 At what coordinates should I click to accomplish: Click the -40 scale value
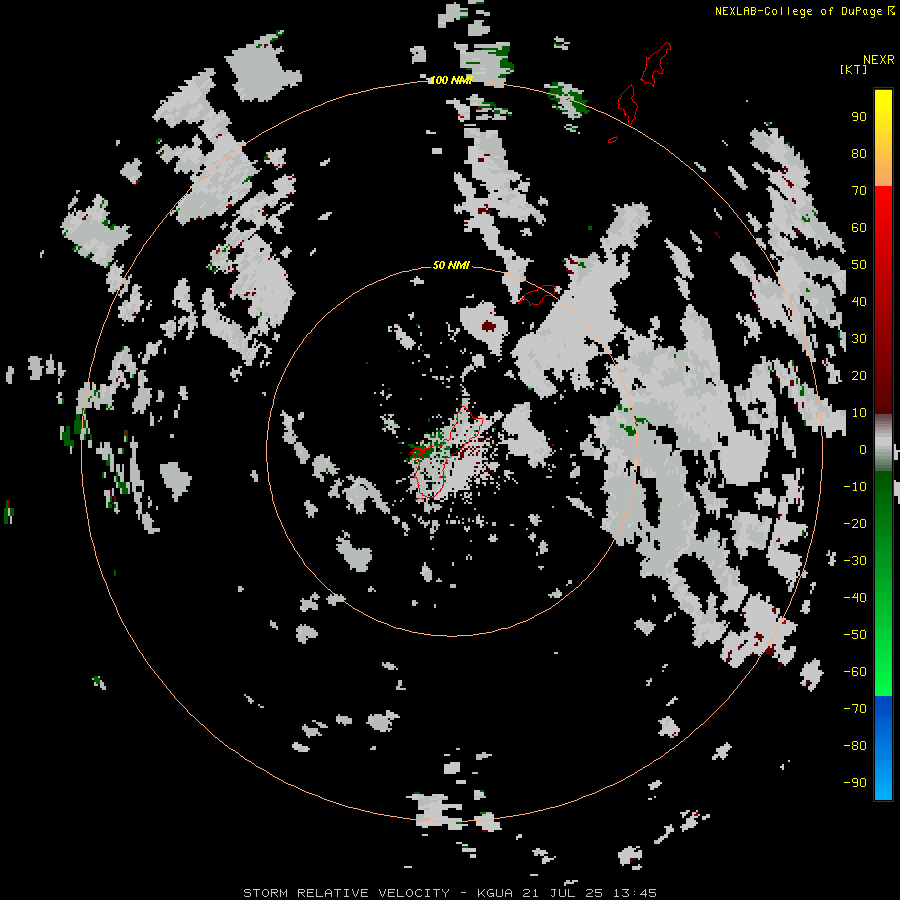pos(855,598)
